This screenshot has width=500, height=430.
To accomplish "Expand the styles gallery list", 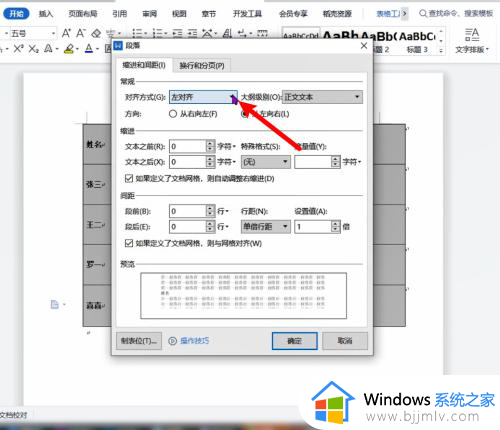I will point(441,51).
